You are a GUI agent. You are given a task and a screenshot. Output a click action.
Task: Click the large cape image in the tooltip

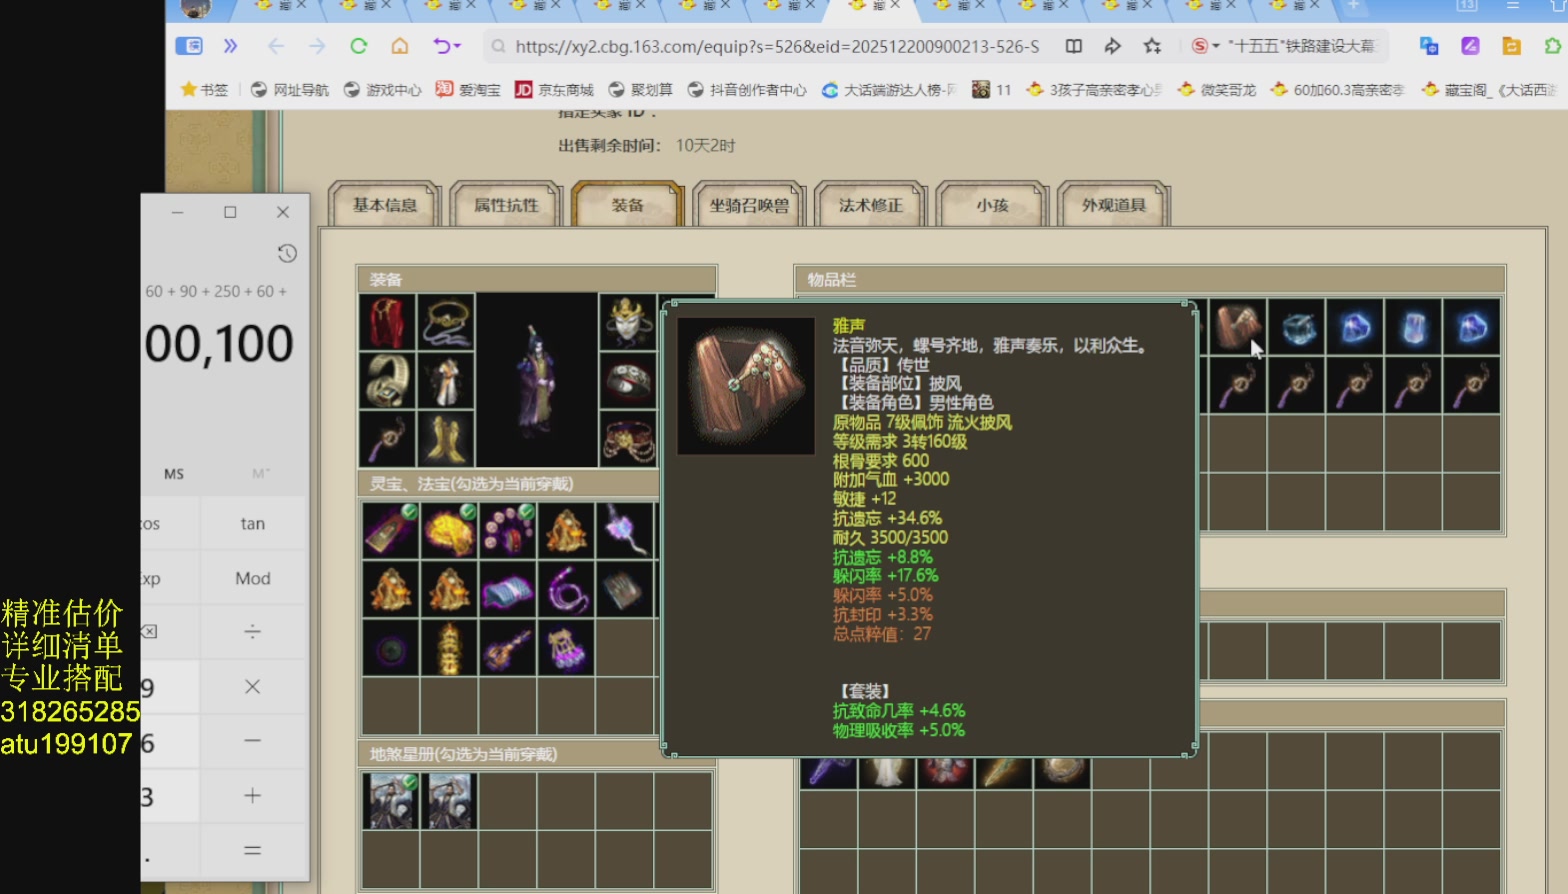pyautogui.click(x=746, y=386)
